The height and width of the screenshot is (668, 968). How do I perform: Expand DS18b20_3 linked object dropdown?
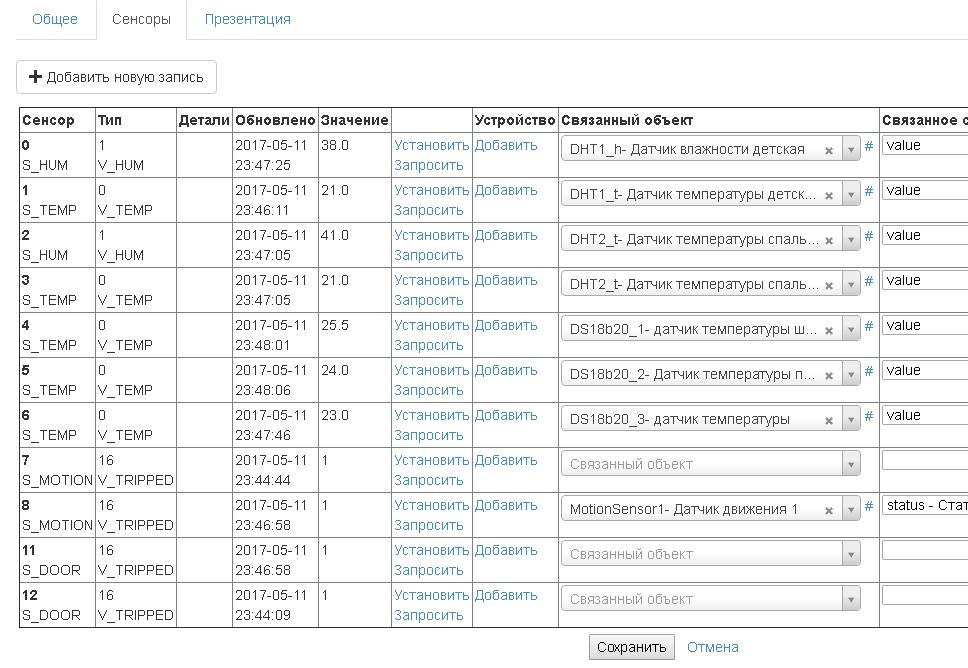click(x=851, y=420)
